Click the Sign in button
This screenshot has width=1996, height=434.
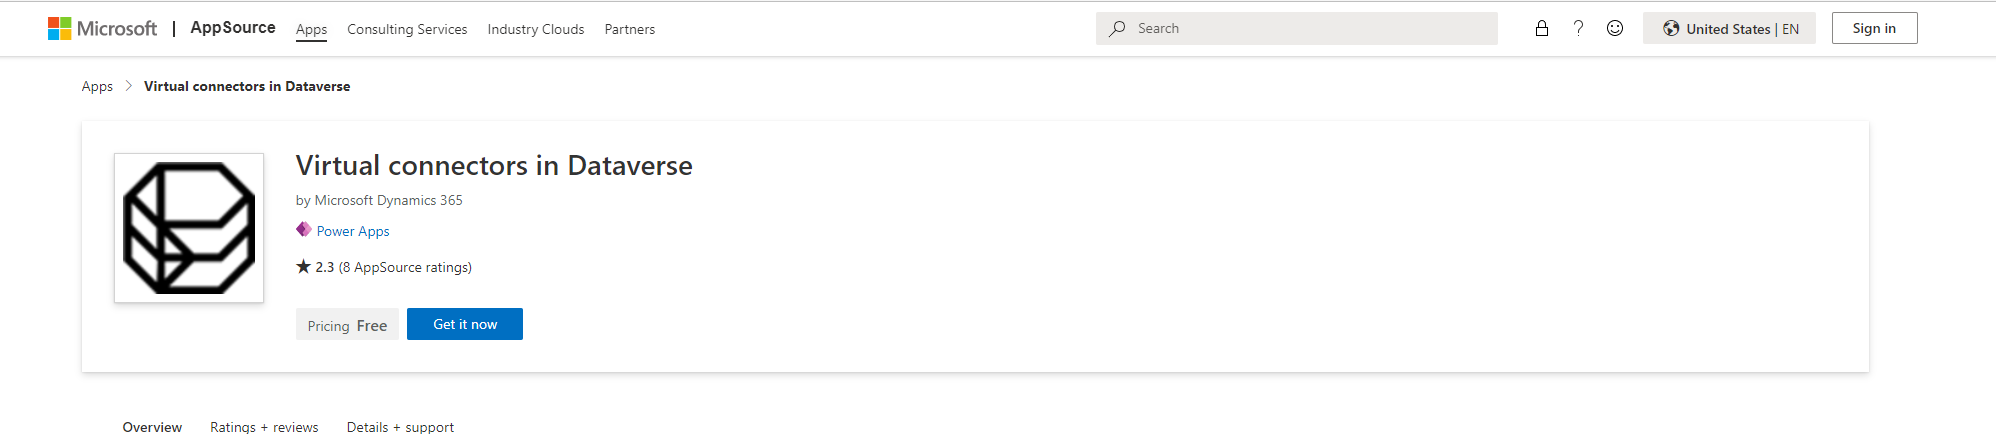(x=1873, y=29)
